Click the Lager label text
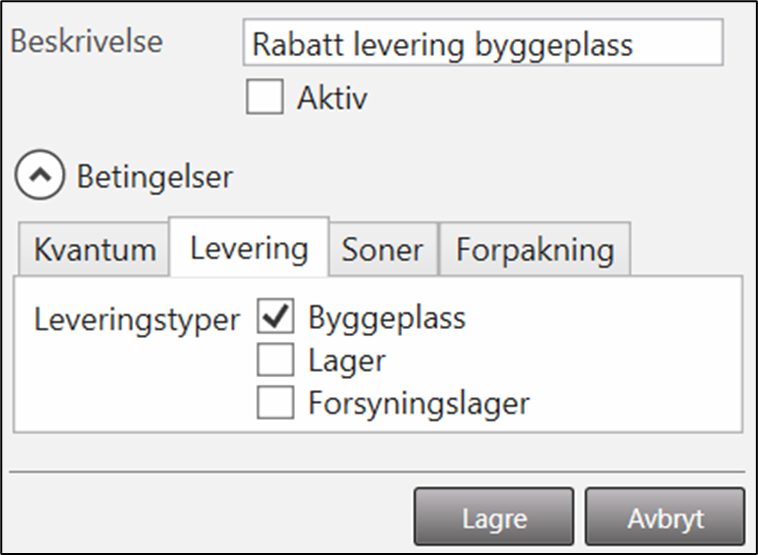Viewport: 758px width, 555px height. pos(347,360)
